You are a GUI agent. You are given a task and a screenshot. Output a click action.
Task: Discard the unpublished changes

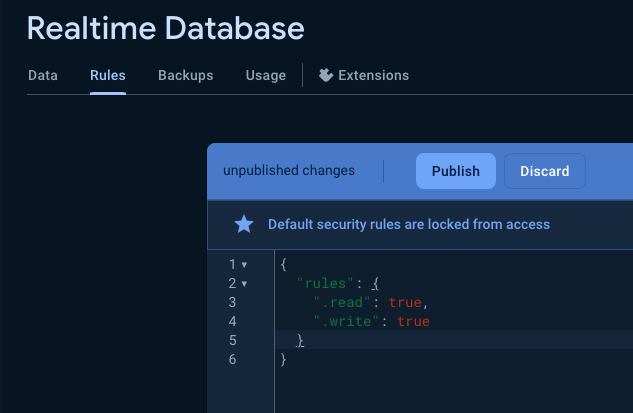(545, 171)
